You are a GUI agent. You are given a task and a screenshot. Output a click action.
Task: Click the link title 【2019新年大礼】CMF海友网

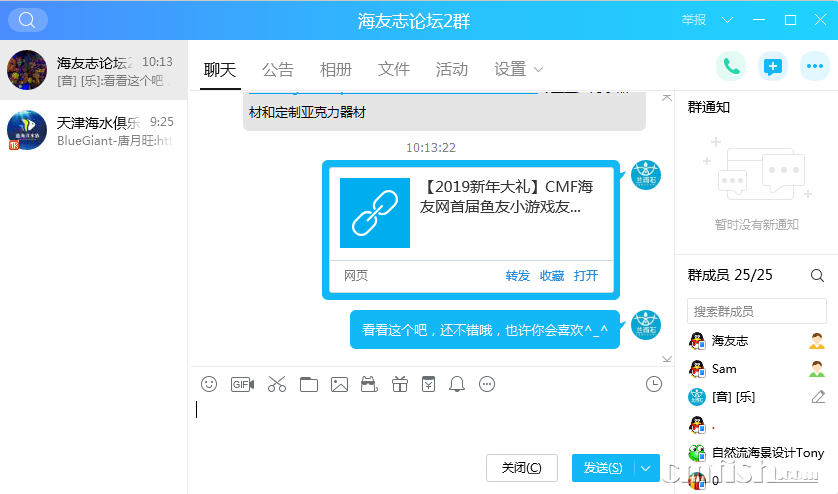click(506, 197)
